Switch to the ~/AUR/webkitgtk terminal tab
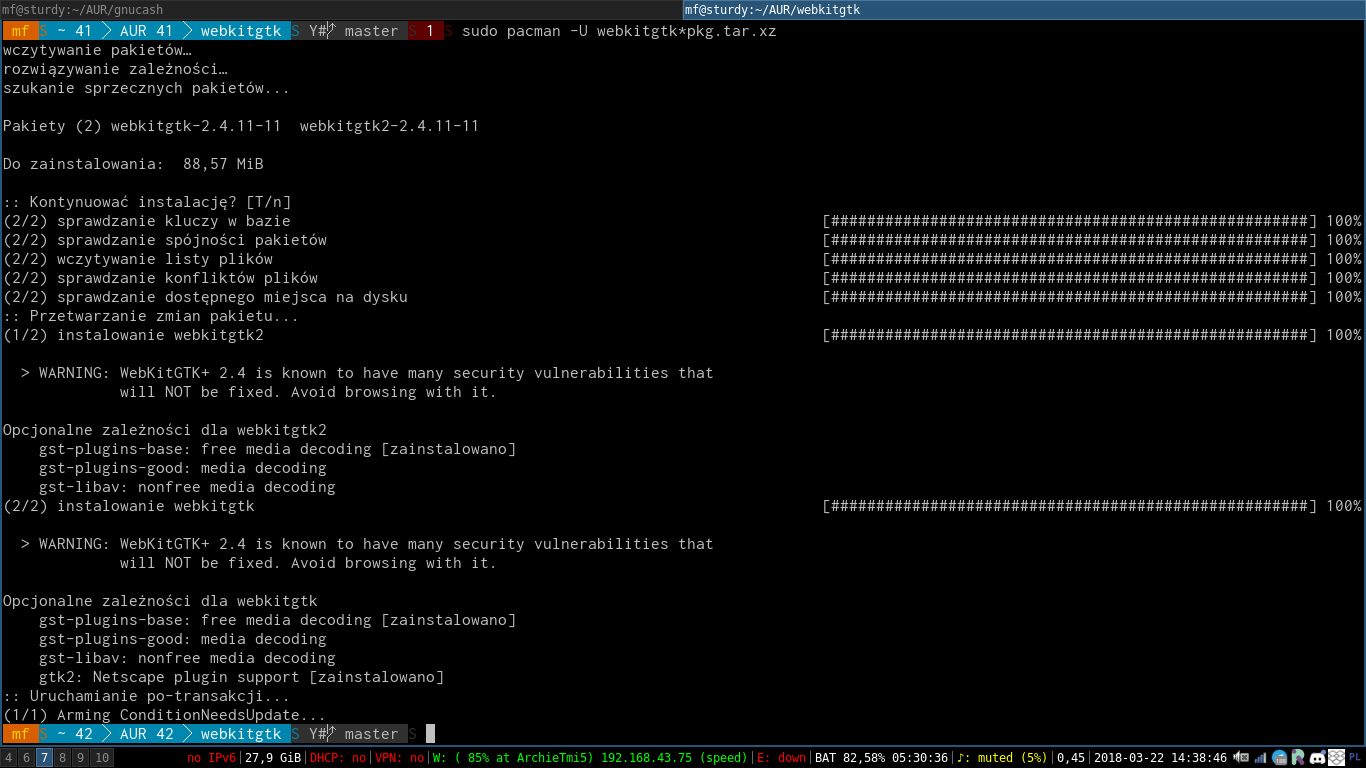This screenshot has height=768, width=1366. (x=1024, y=10)
